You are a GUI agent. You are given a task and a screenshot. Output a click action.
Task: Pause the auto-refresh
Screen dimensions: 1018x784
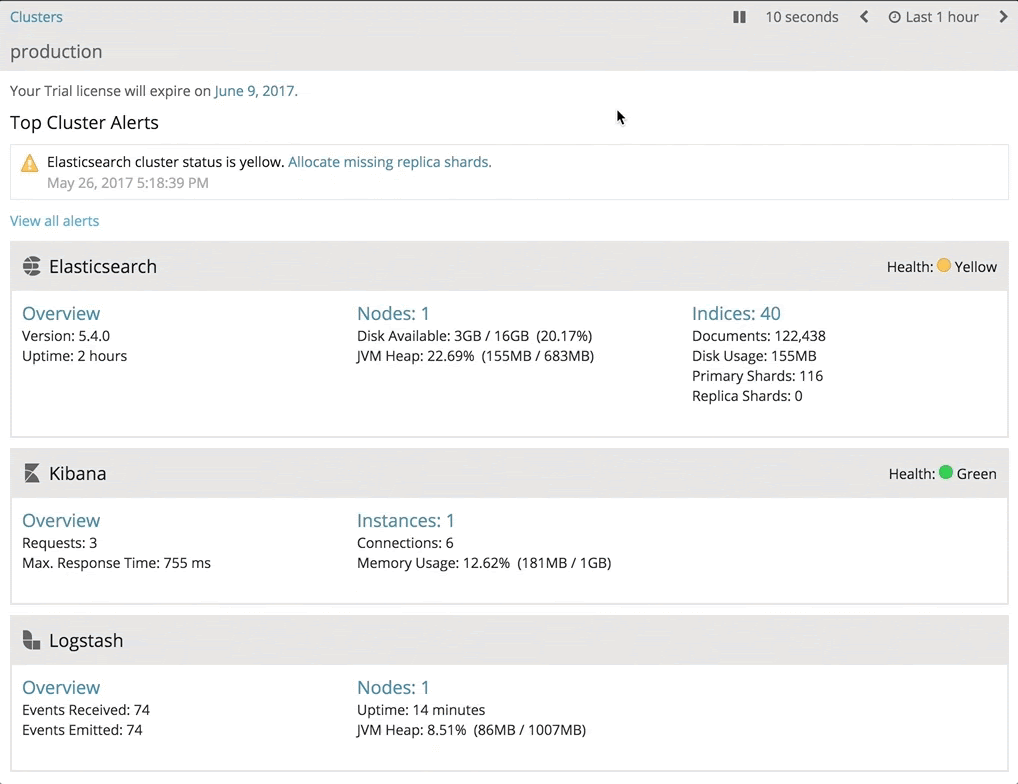pyautogui.click(x=739, y=17)
